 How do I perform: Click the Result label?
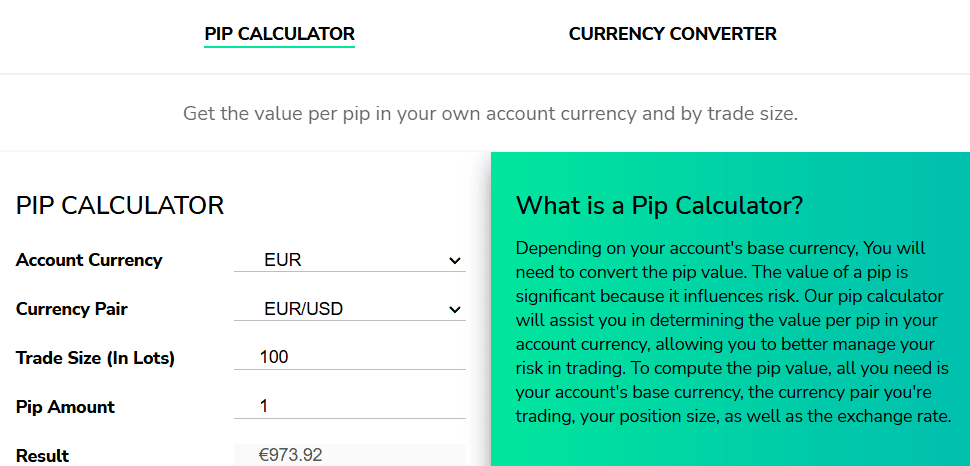tap(42, 456)
